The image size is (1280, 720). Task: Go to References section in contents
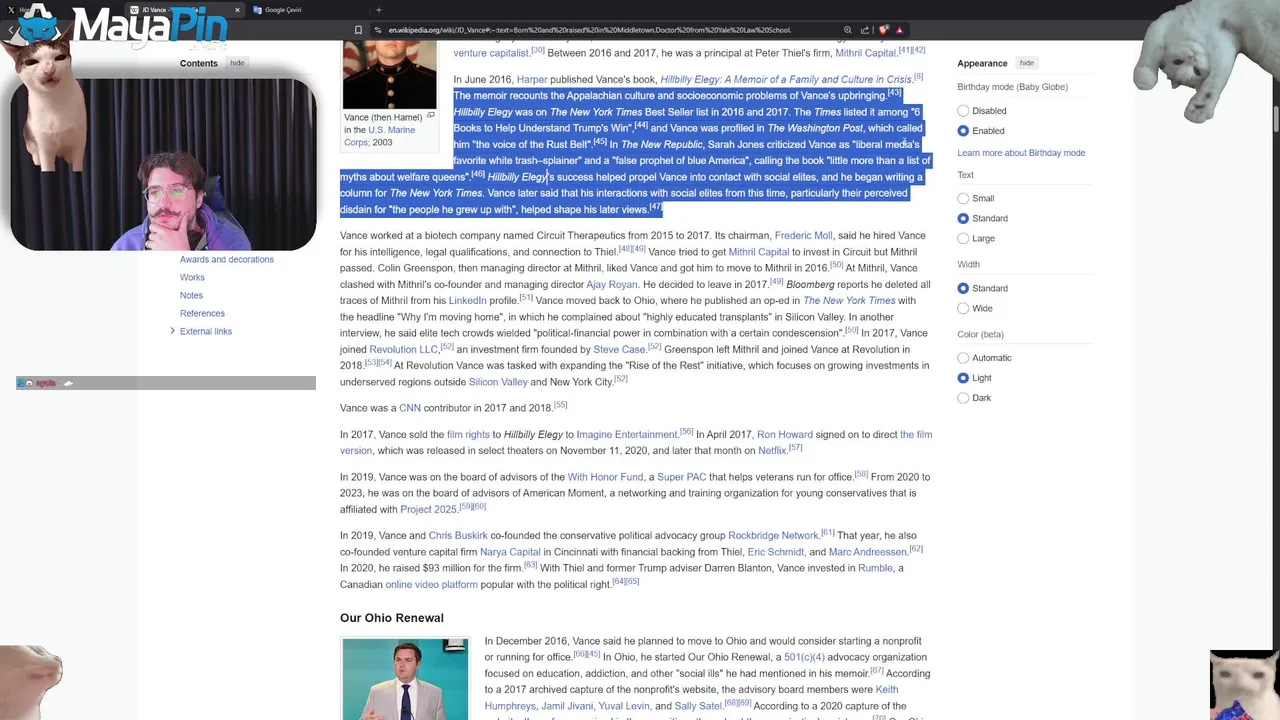click(x=202, y=313)
